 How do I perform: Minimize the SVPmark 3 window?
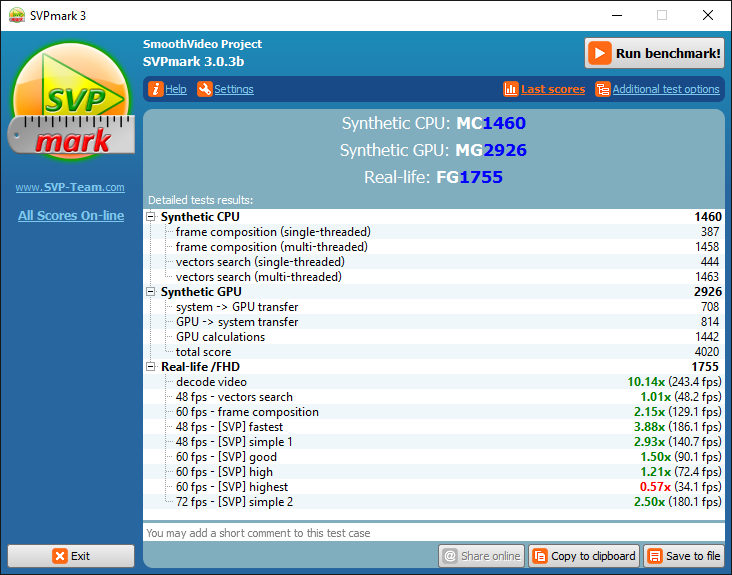tap(617, 15)
